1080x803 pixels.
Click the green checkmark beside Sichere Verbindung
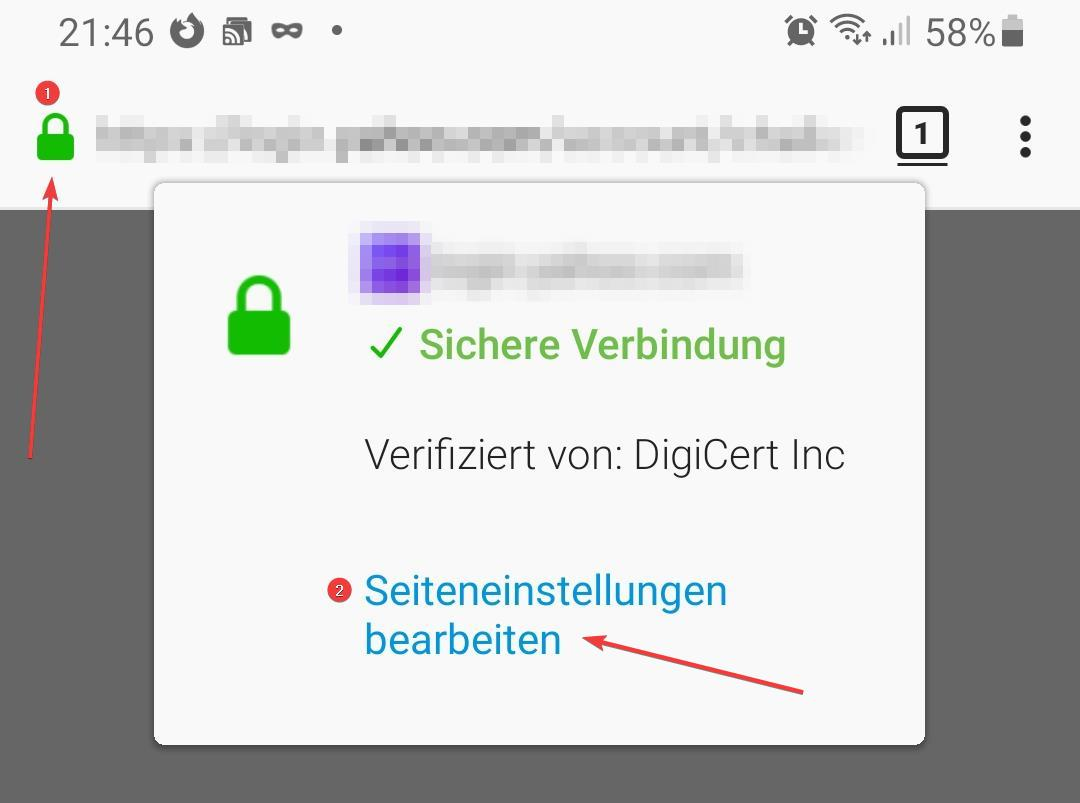click(386, 342)
